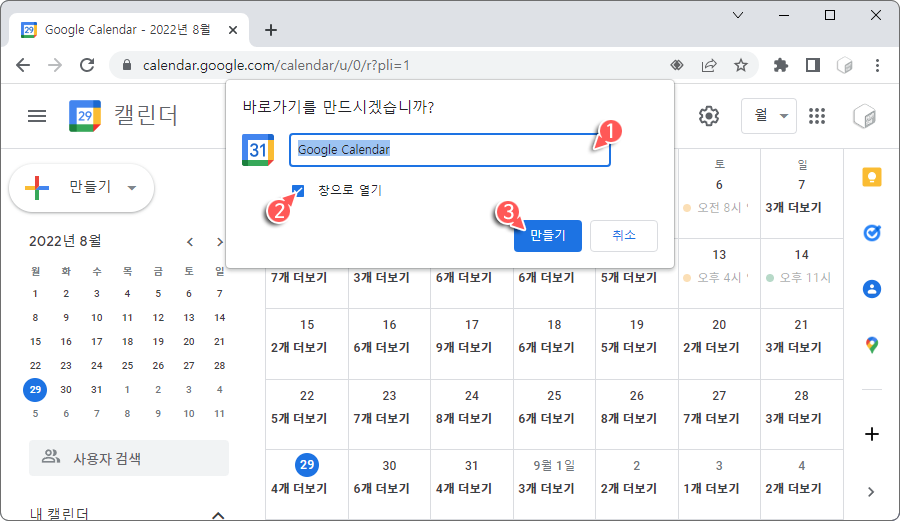This screenshot has width=900, height=521.
Task: Open Google Keep side panel icon
Action: [x=872, y=177]
